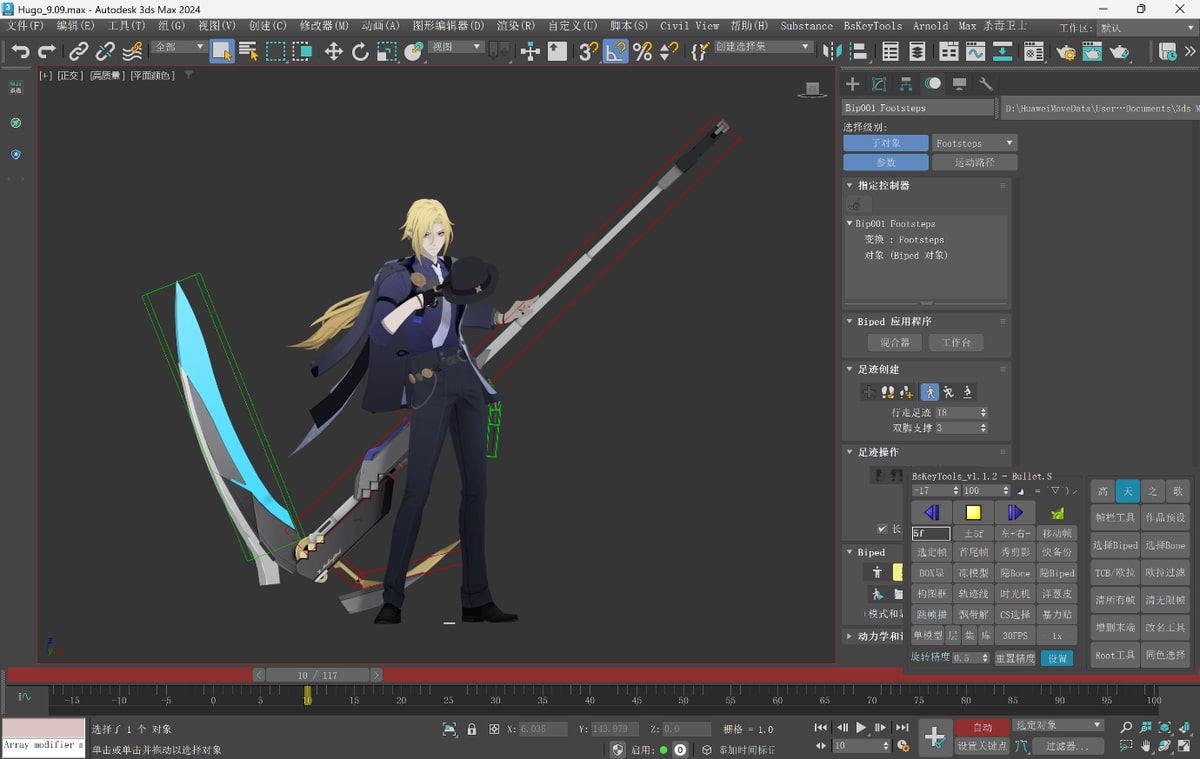The height and width of the screenshot is (759, 1200).
Task: Click the 工作台 workbench button
Action: (x=956, y=342)
